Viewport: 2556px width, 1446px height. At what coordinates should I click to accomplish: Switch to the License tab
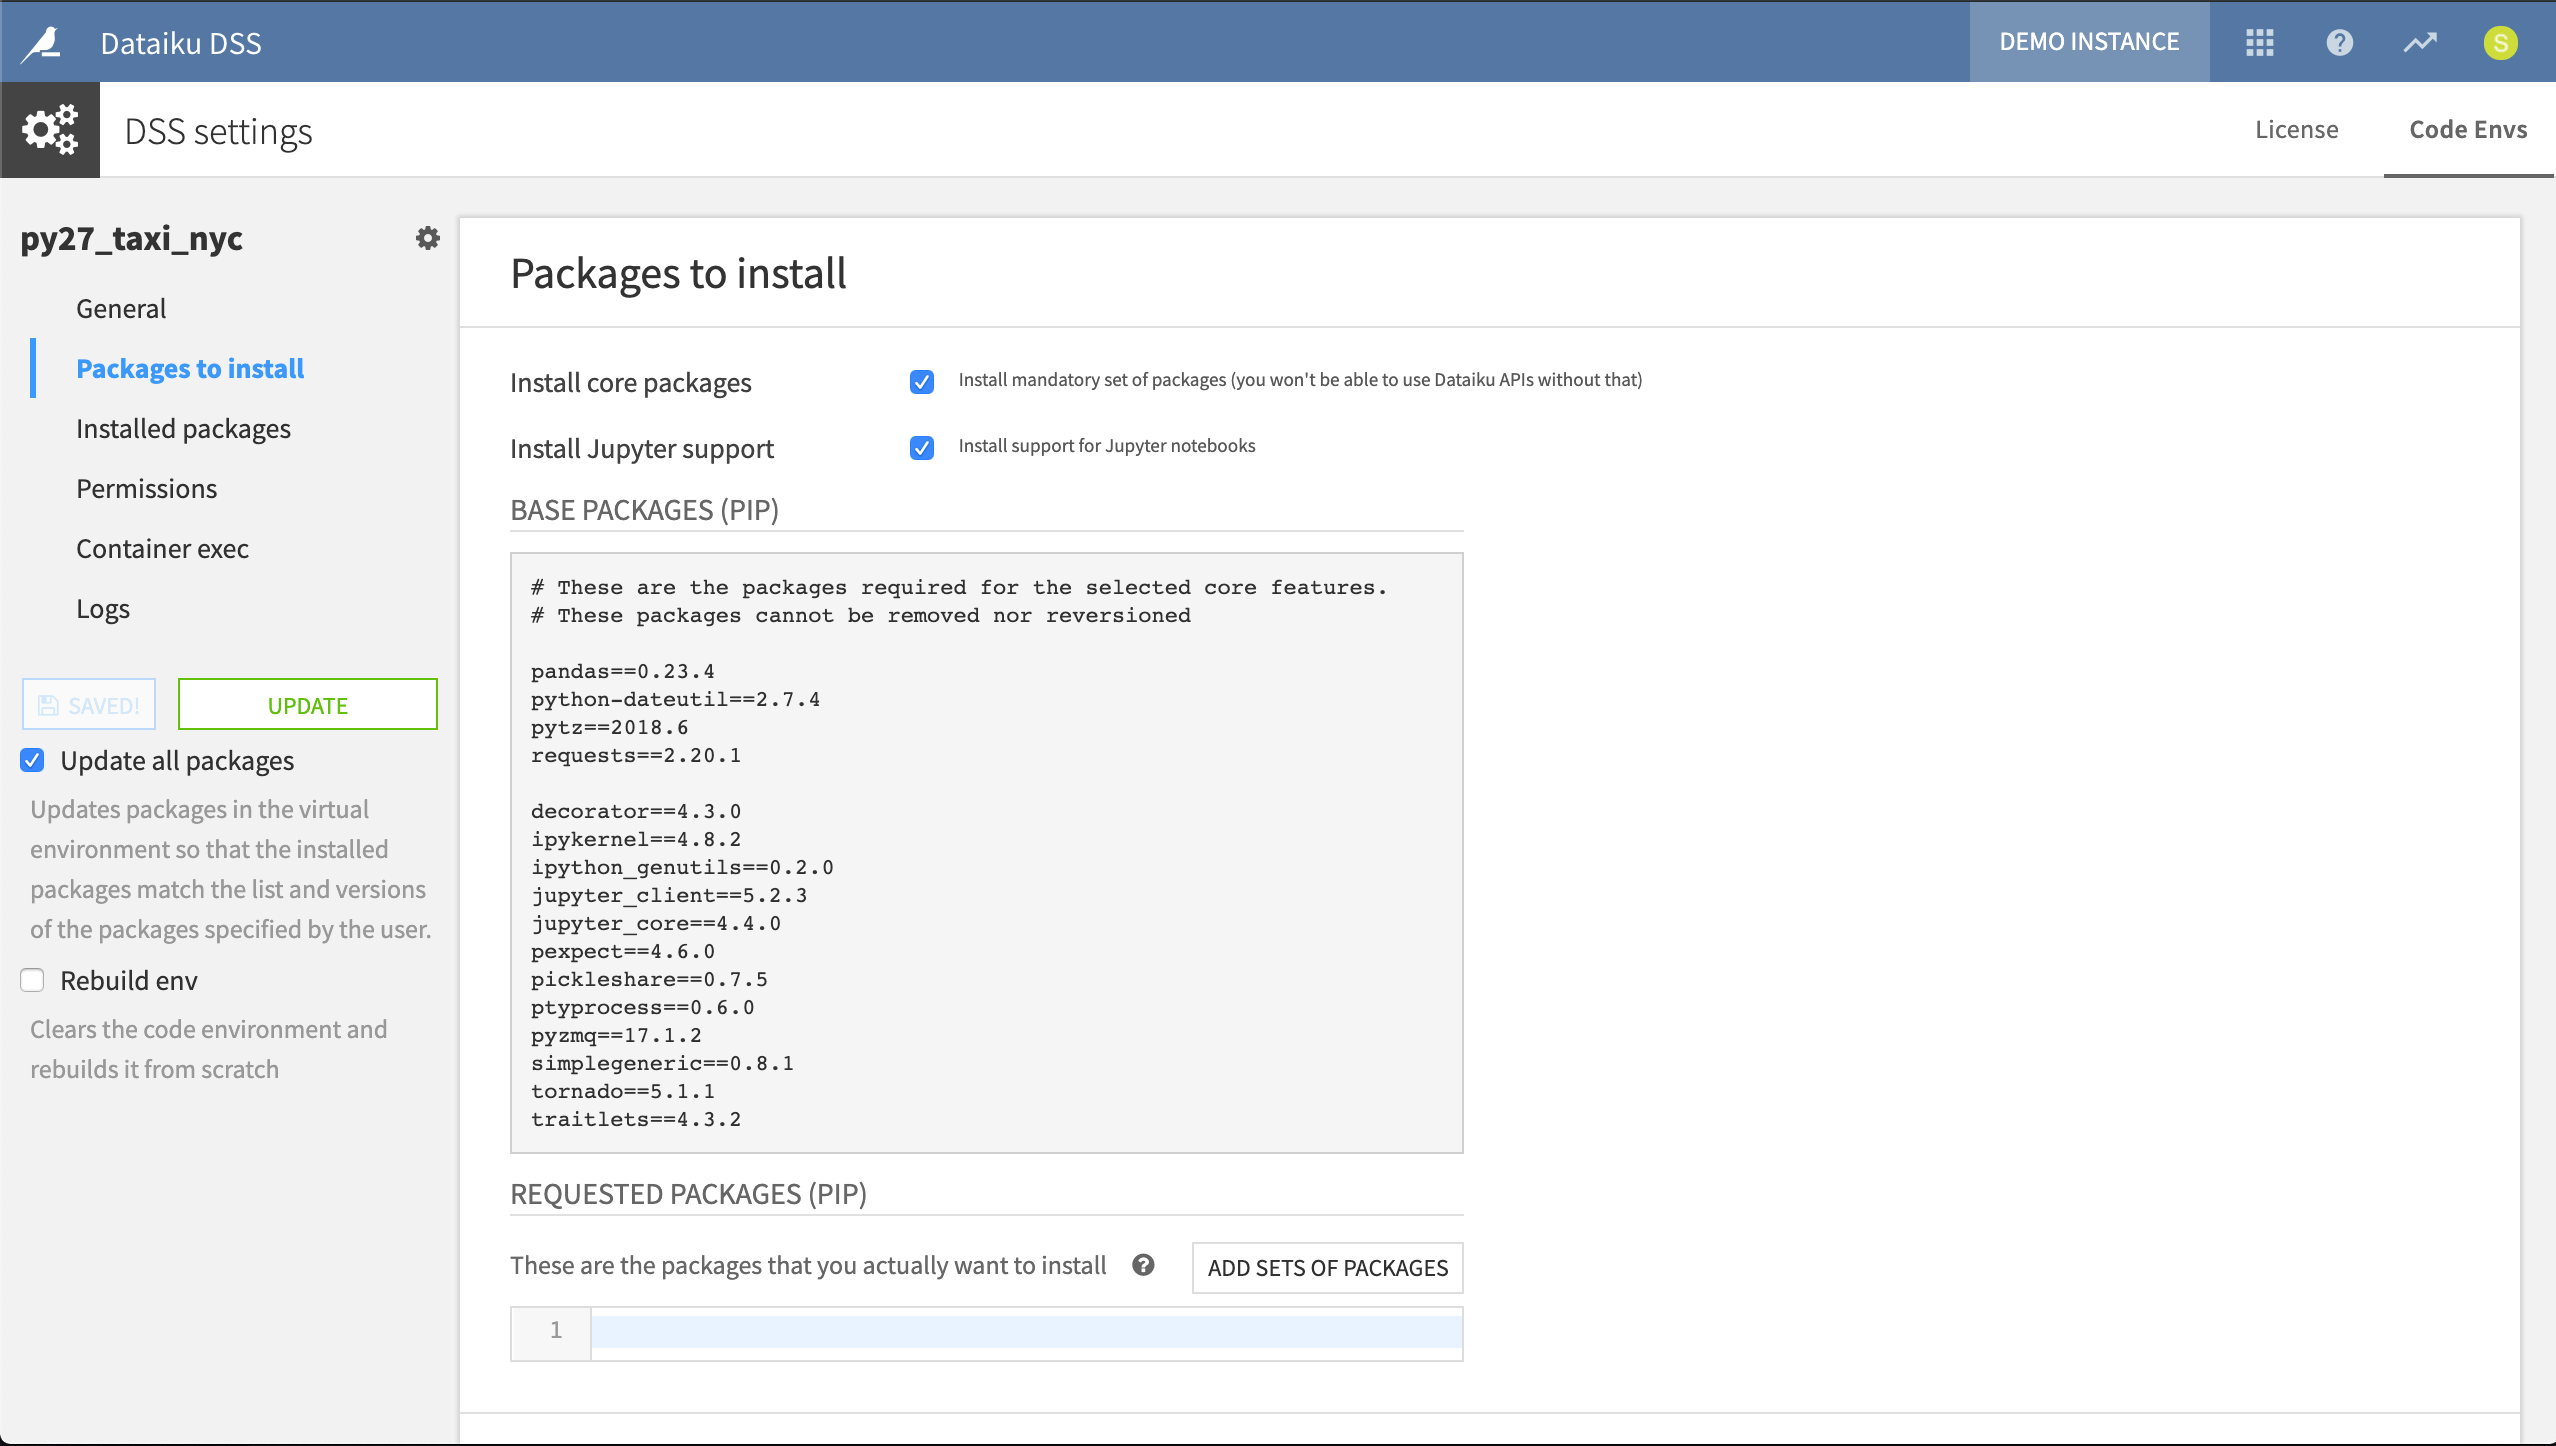point(2296,130)
